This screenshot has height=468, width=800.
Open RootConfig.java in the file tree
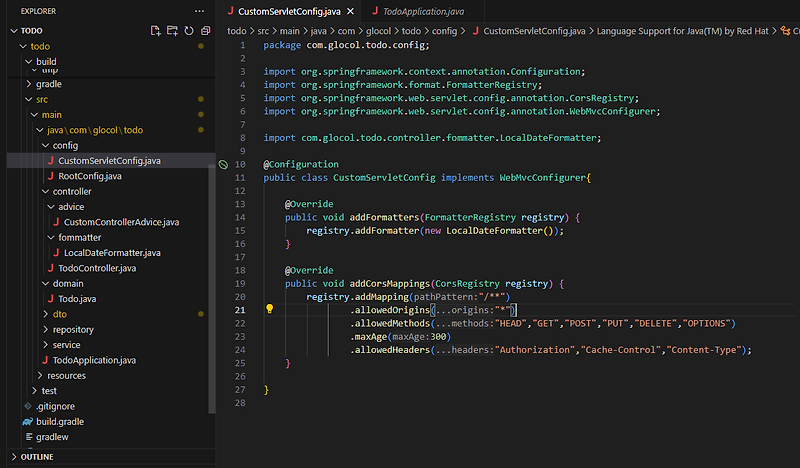point(89,176)
